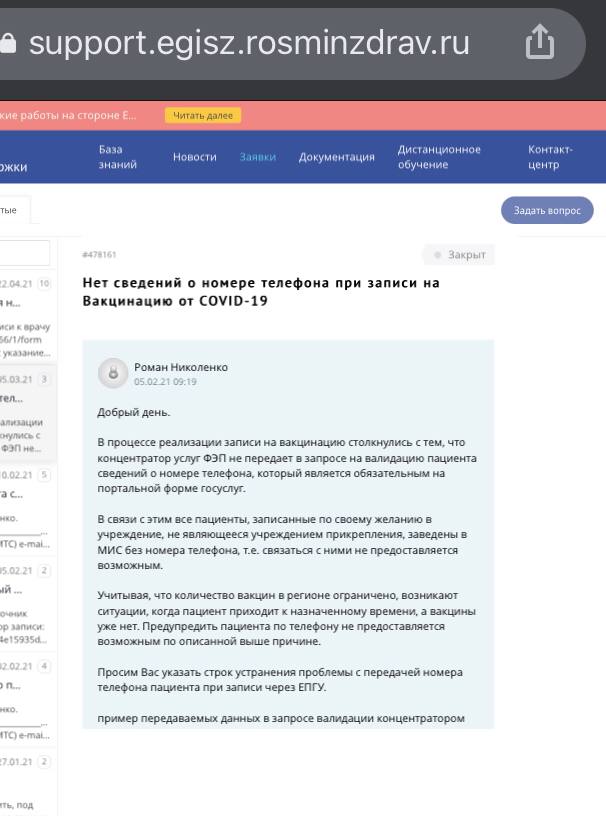The image size is (606, 816).
Task: Open the "Контакт-центр" menu item
Action: click(550, 157)
